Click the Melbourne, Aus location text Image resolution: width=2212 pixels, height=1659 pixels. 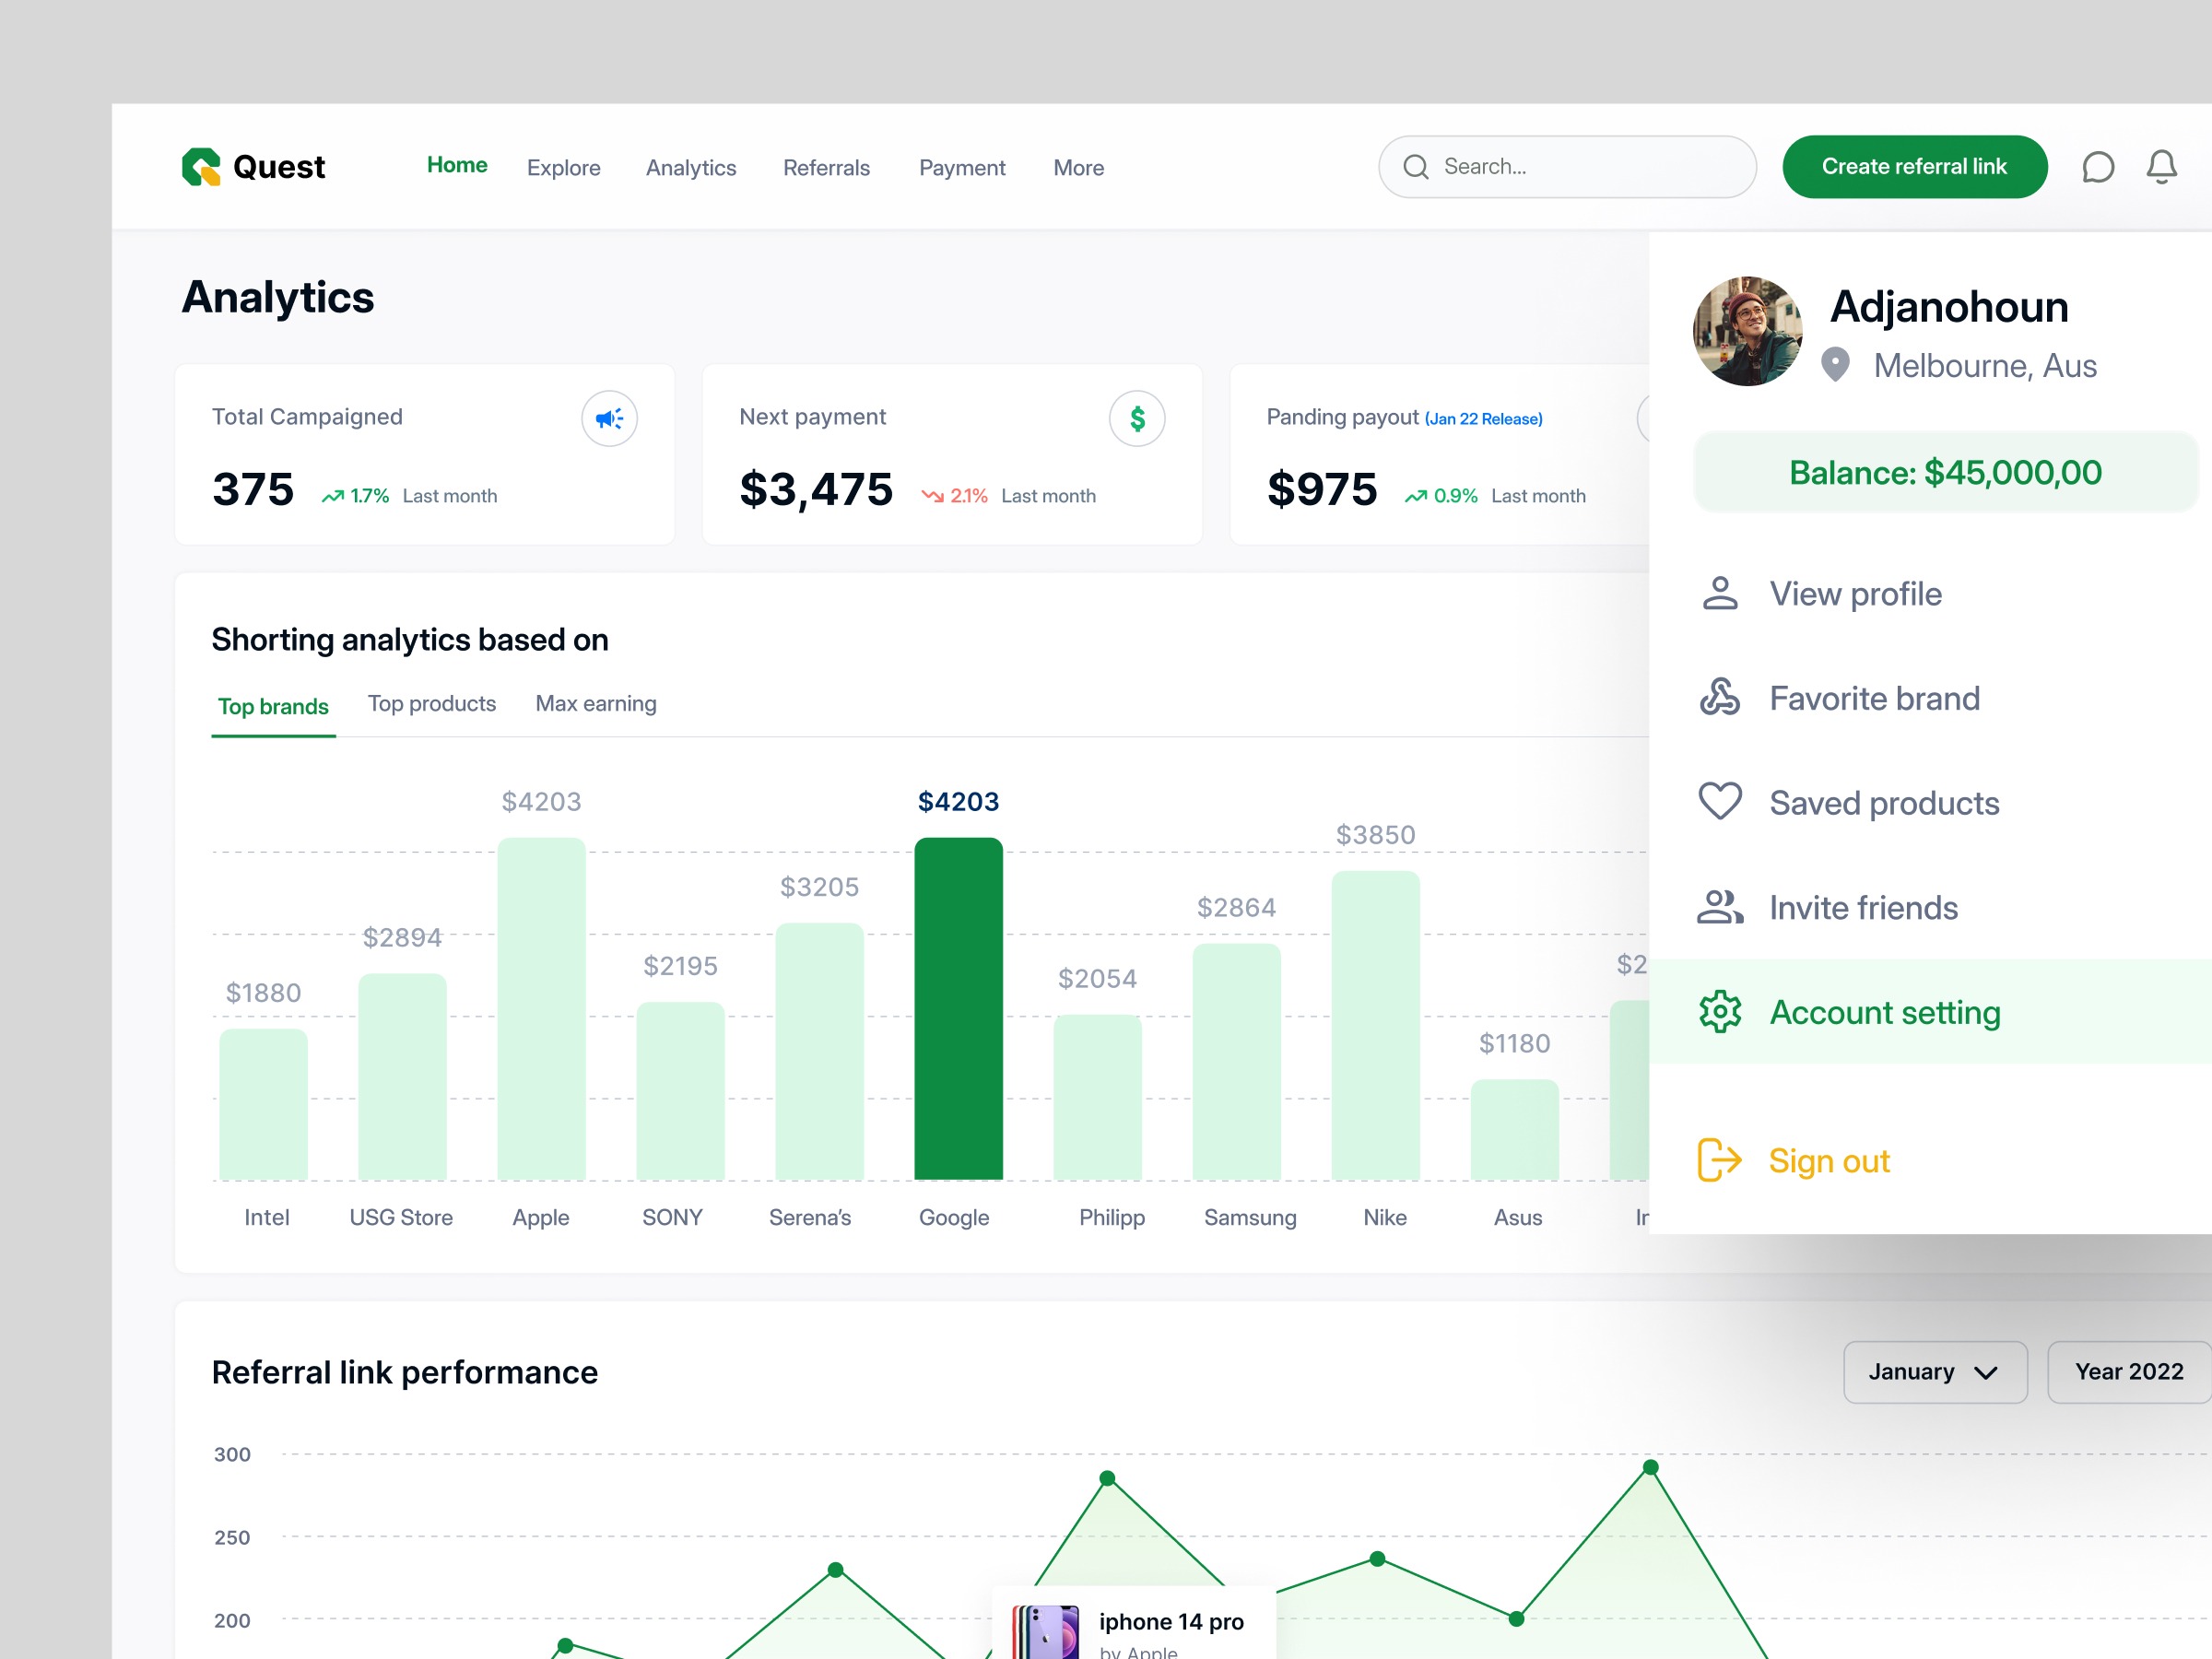coord(1985,366)
